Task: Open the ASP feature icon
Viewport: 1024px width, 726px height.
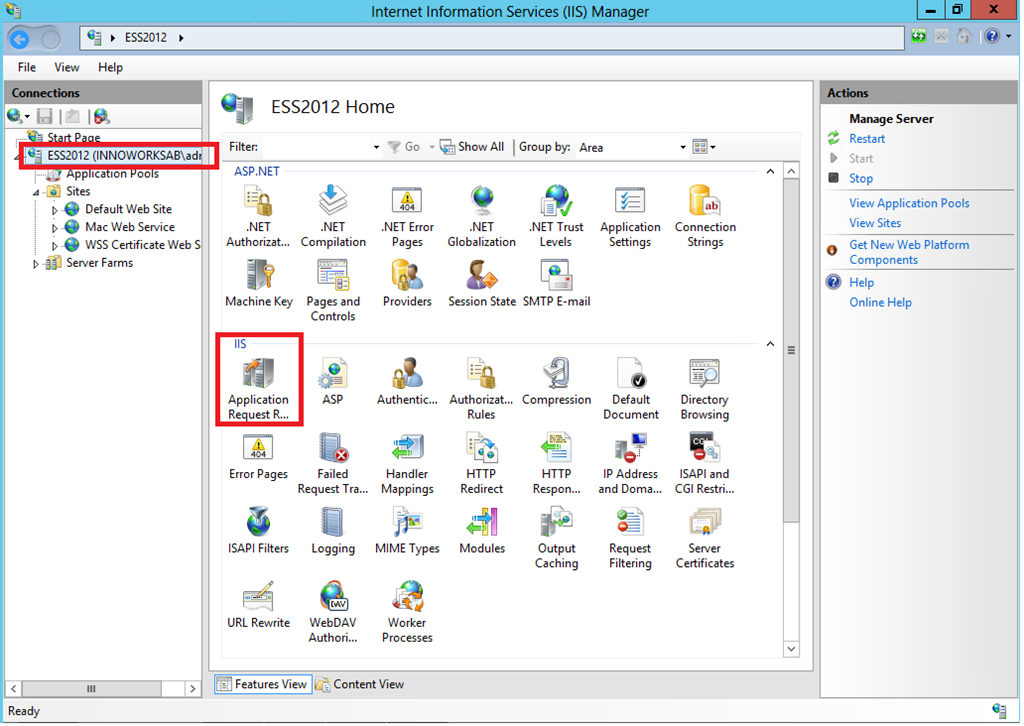Action: pos(333,381)
